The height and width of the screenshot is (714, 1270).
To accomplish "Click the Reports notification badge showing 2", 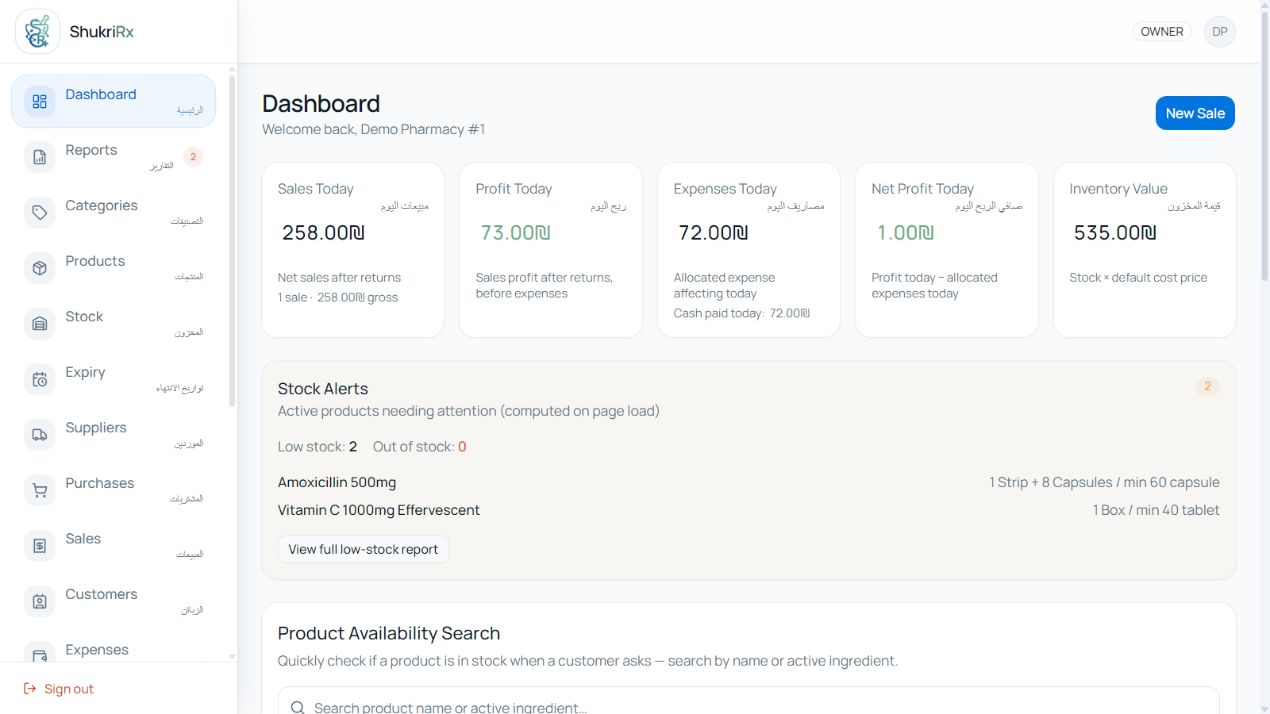I will coord(193,156).
